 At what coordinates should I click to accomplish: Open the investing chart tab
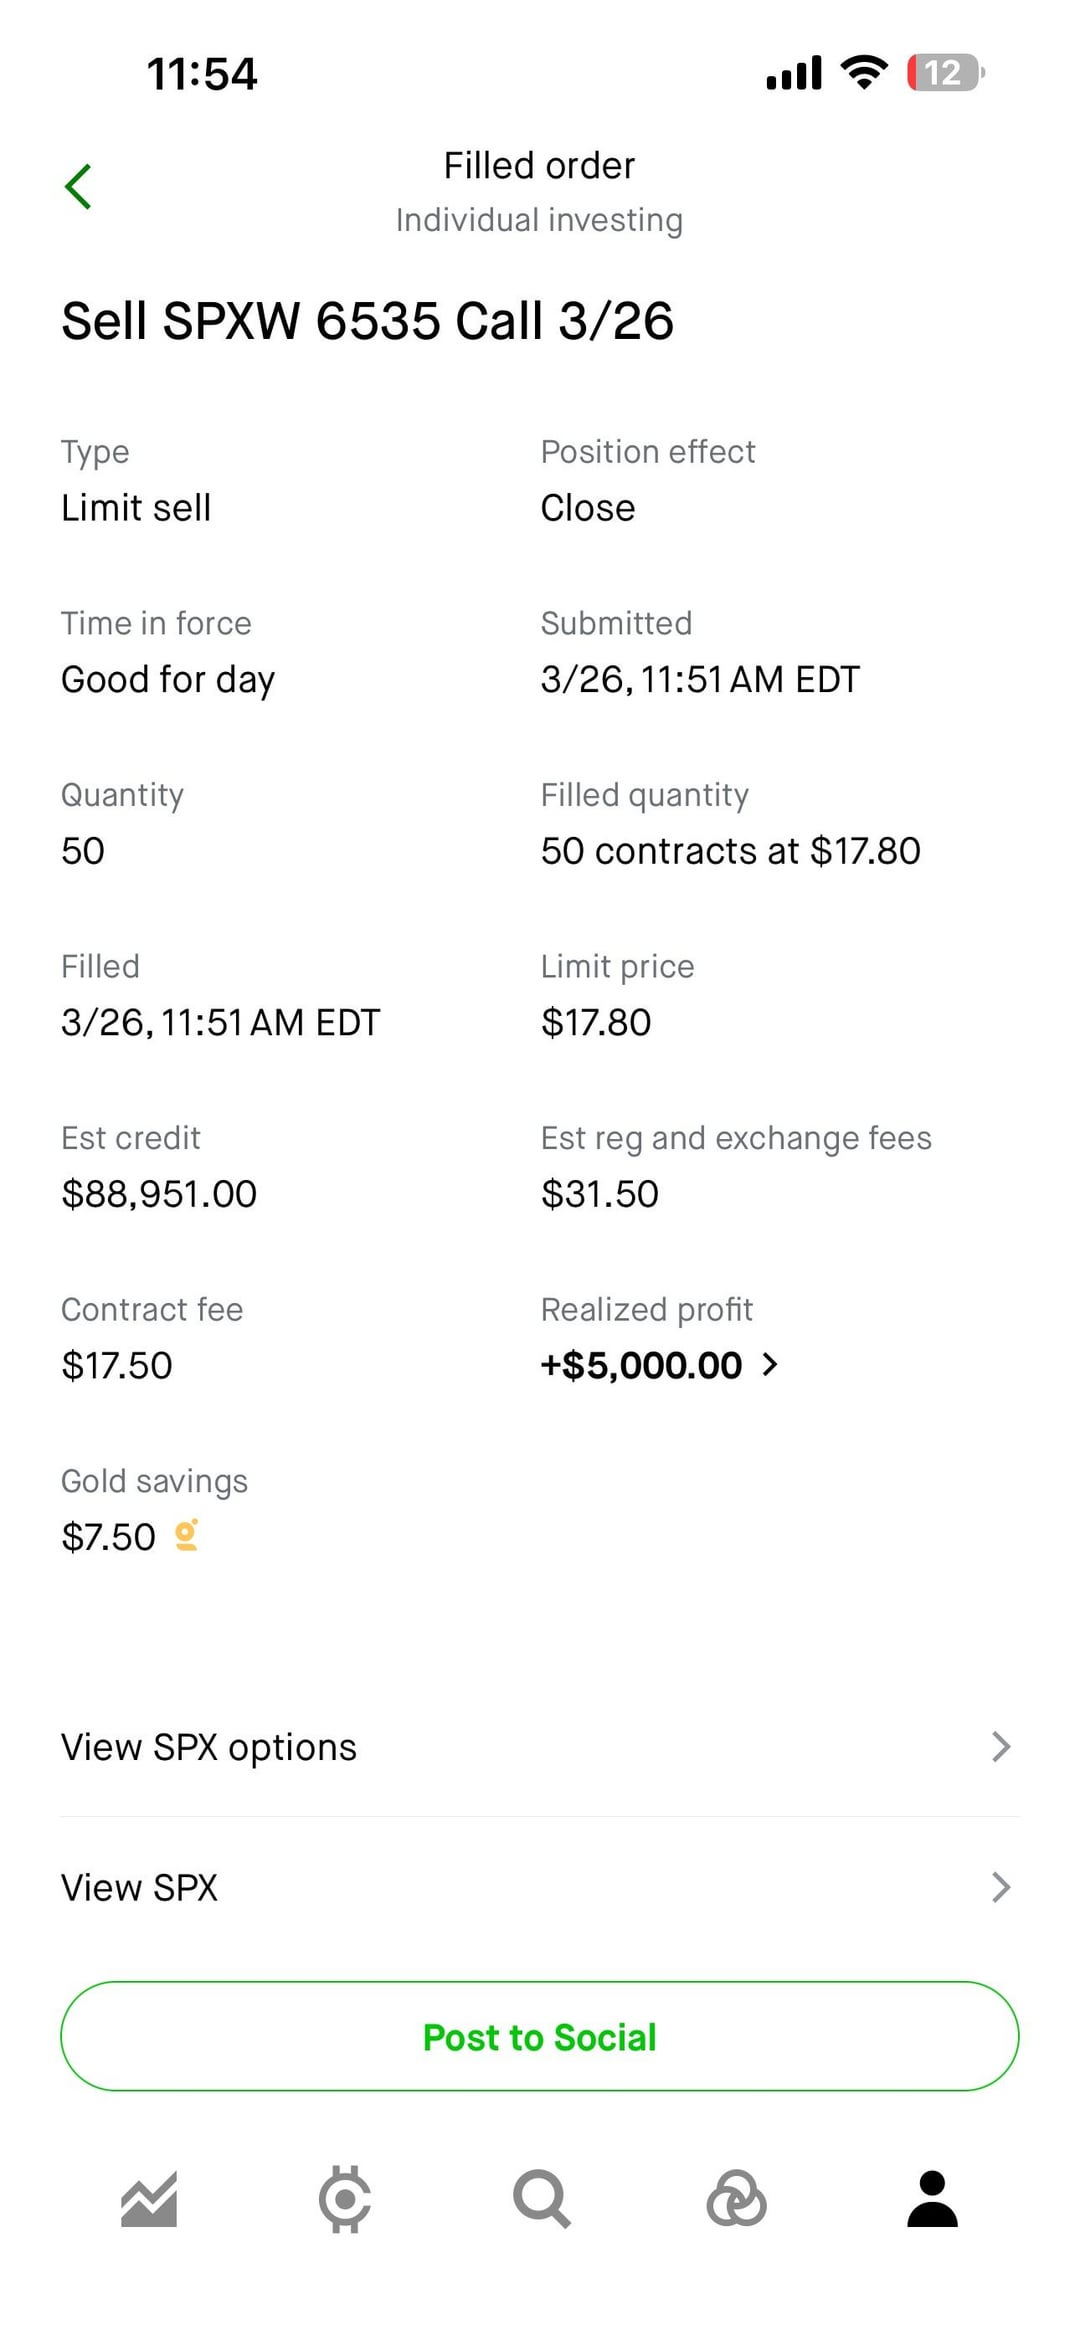(149, 2199)
